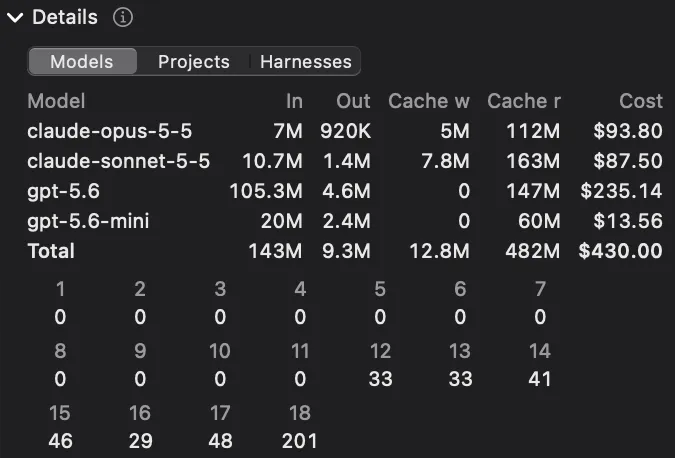Select day 1 in the calendar grid
The width and height of the screenshot is (675, 458).
pyautogui.click(x=60, y=289)
